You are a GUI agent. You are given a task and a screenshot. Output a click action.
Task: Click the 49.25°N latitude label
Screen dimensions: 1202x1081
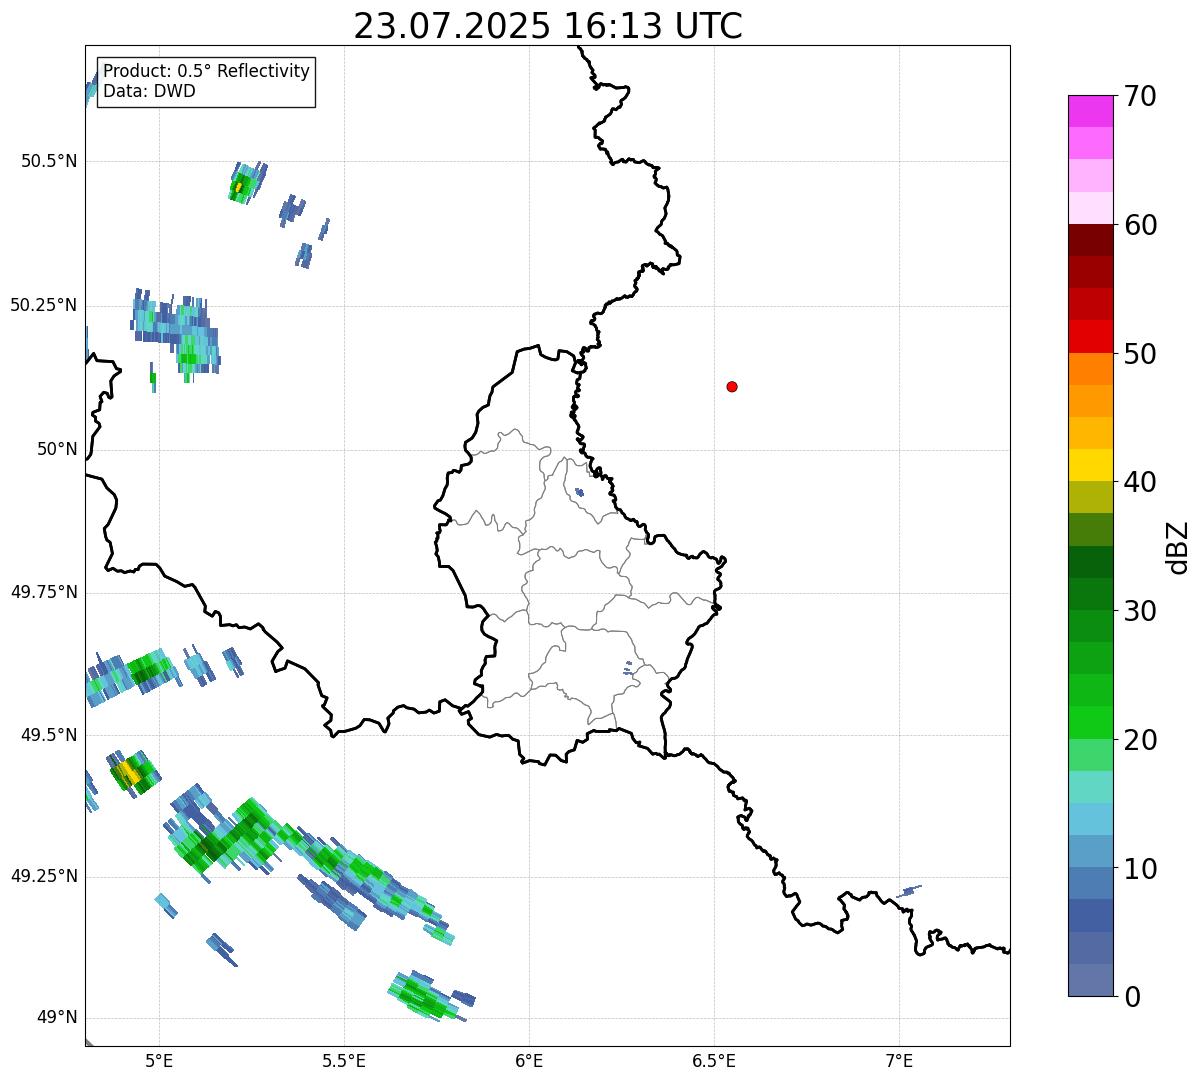44,877
